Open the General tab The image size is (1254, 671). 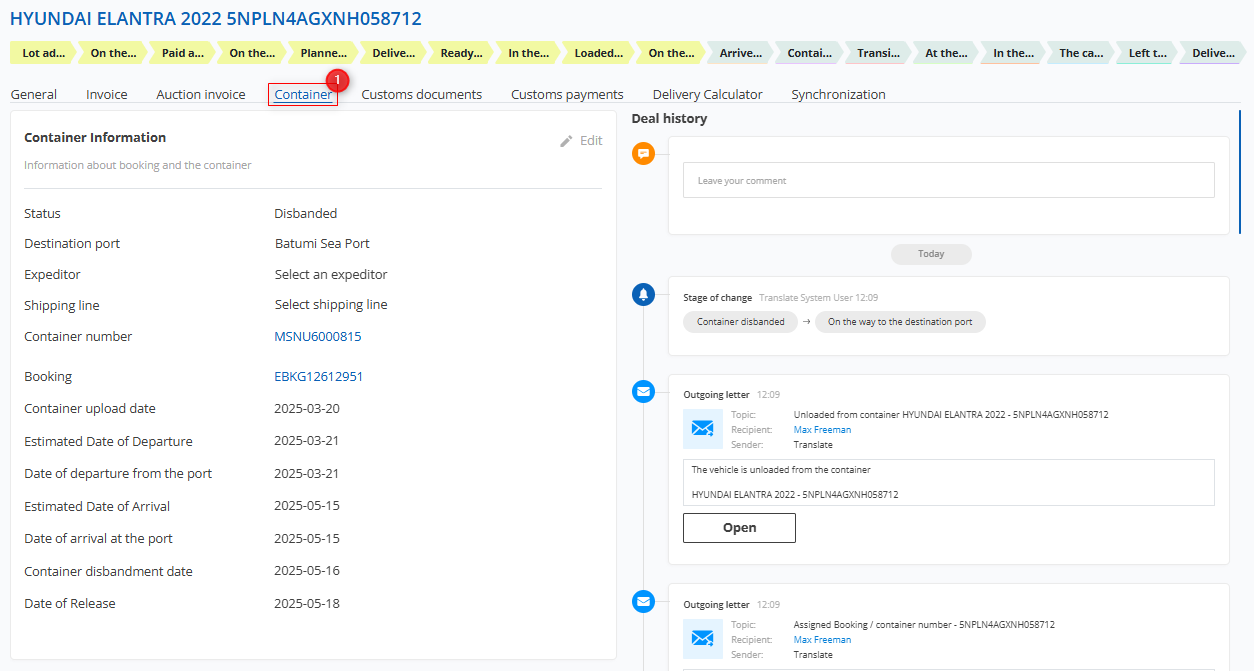click(x=34, y=94)
